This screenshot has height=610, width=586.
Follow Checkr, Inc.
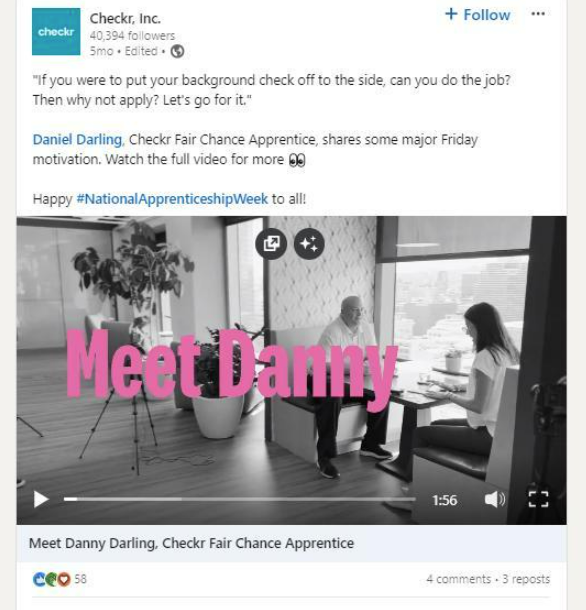click(x=477, y=15)
